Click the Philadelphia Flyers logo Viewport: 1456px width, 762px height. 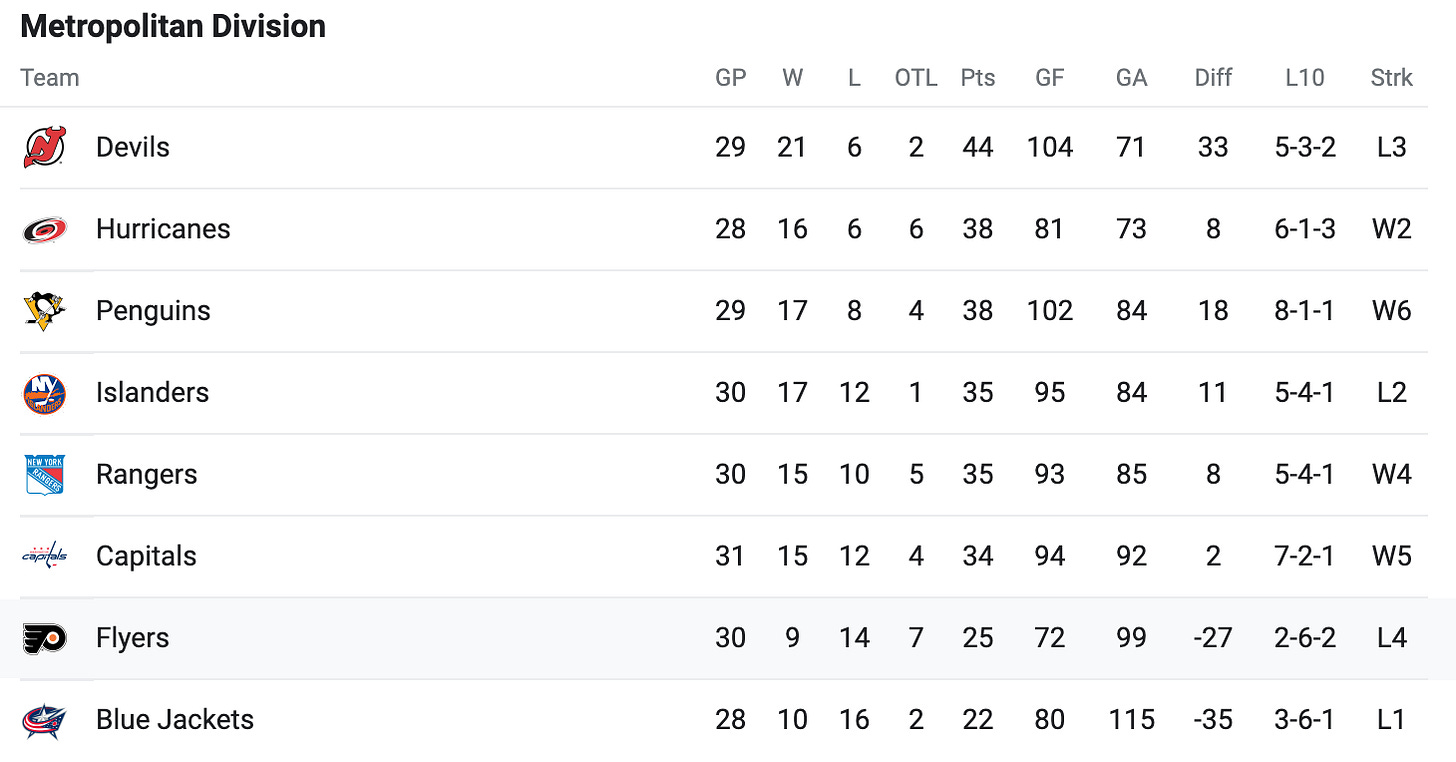coord(45,638)
